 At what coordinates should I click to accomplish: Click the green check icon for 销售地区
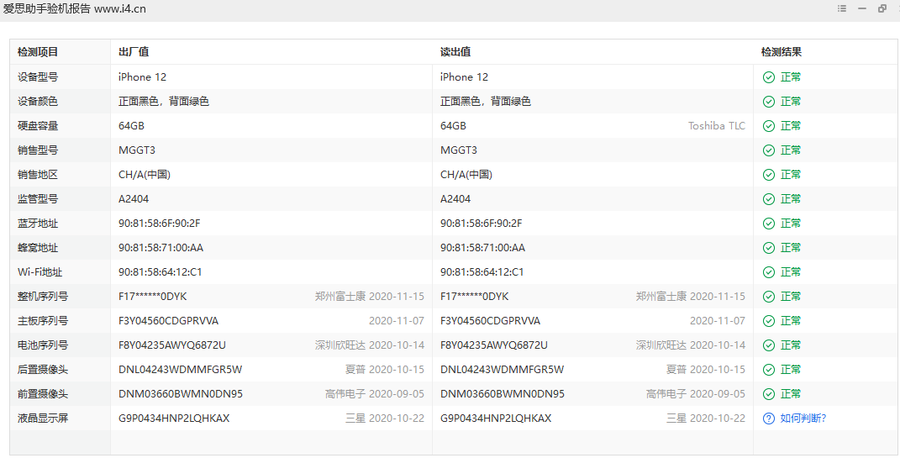(769, 175)
